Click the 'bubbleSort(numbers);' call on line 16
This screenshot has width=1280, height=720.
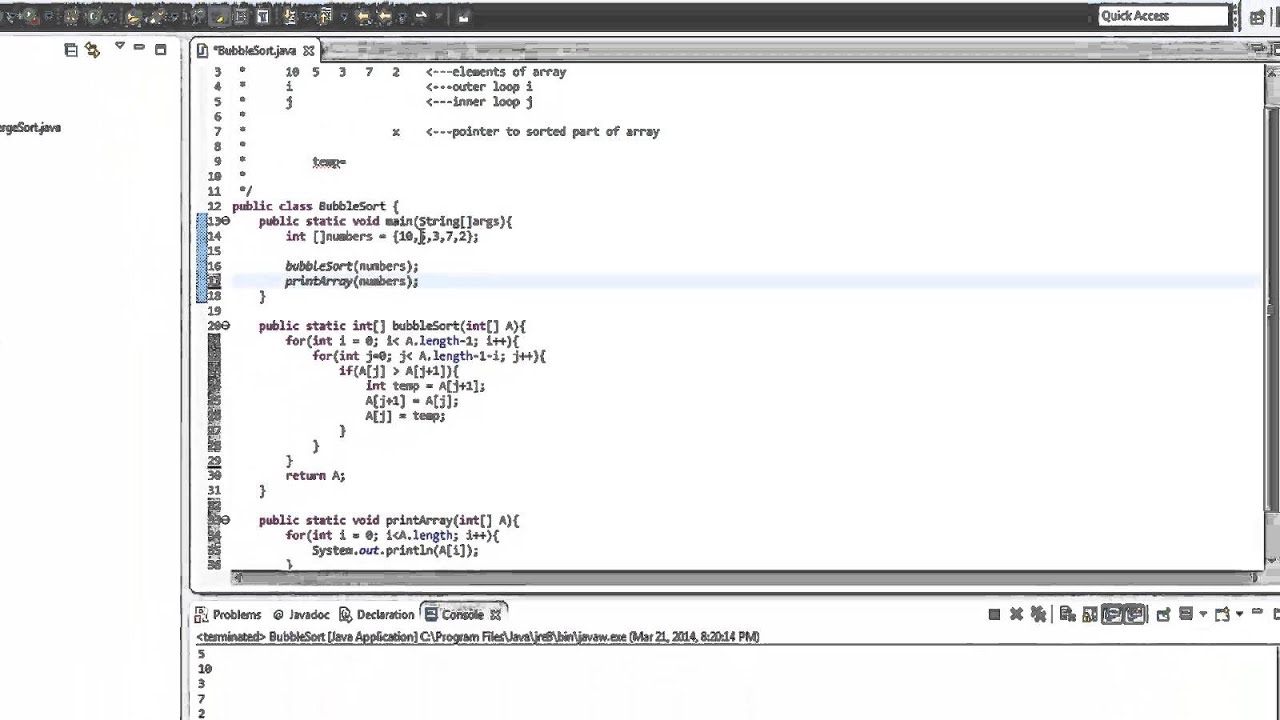352,266
